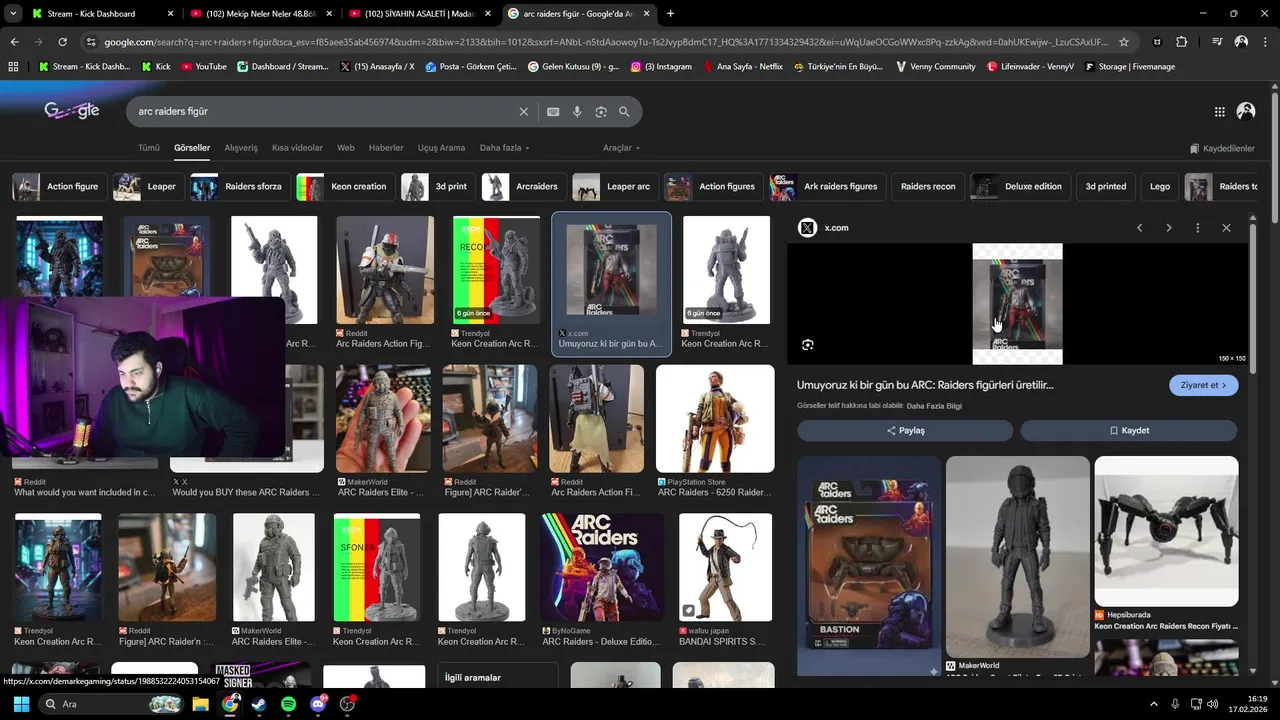Select the Leaper filter chip

coord(148,187)
